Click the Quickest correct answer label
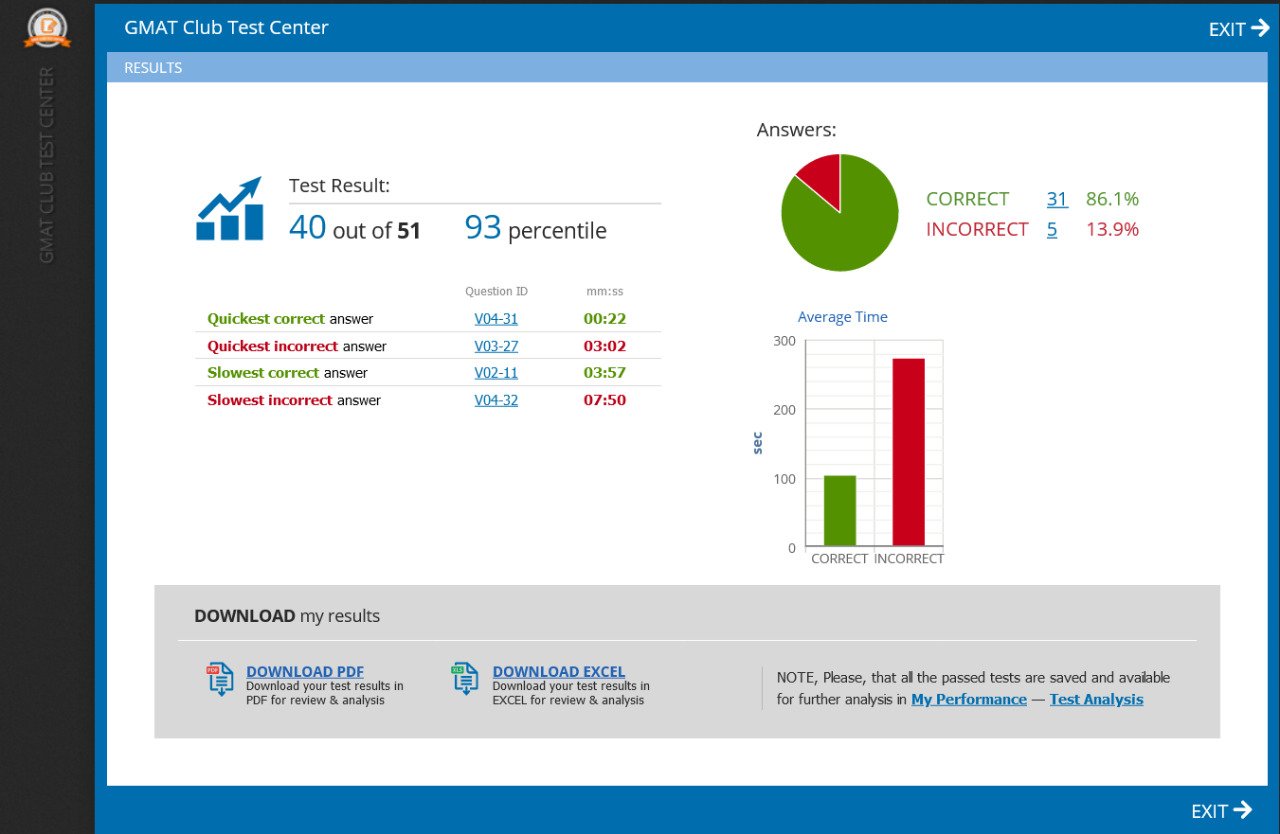This screenshot has width=1280, height=834. (x=290, y=319)
